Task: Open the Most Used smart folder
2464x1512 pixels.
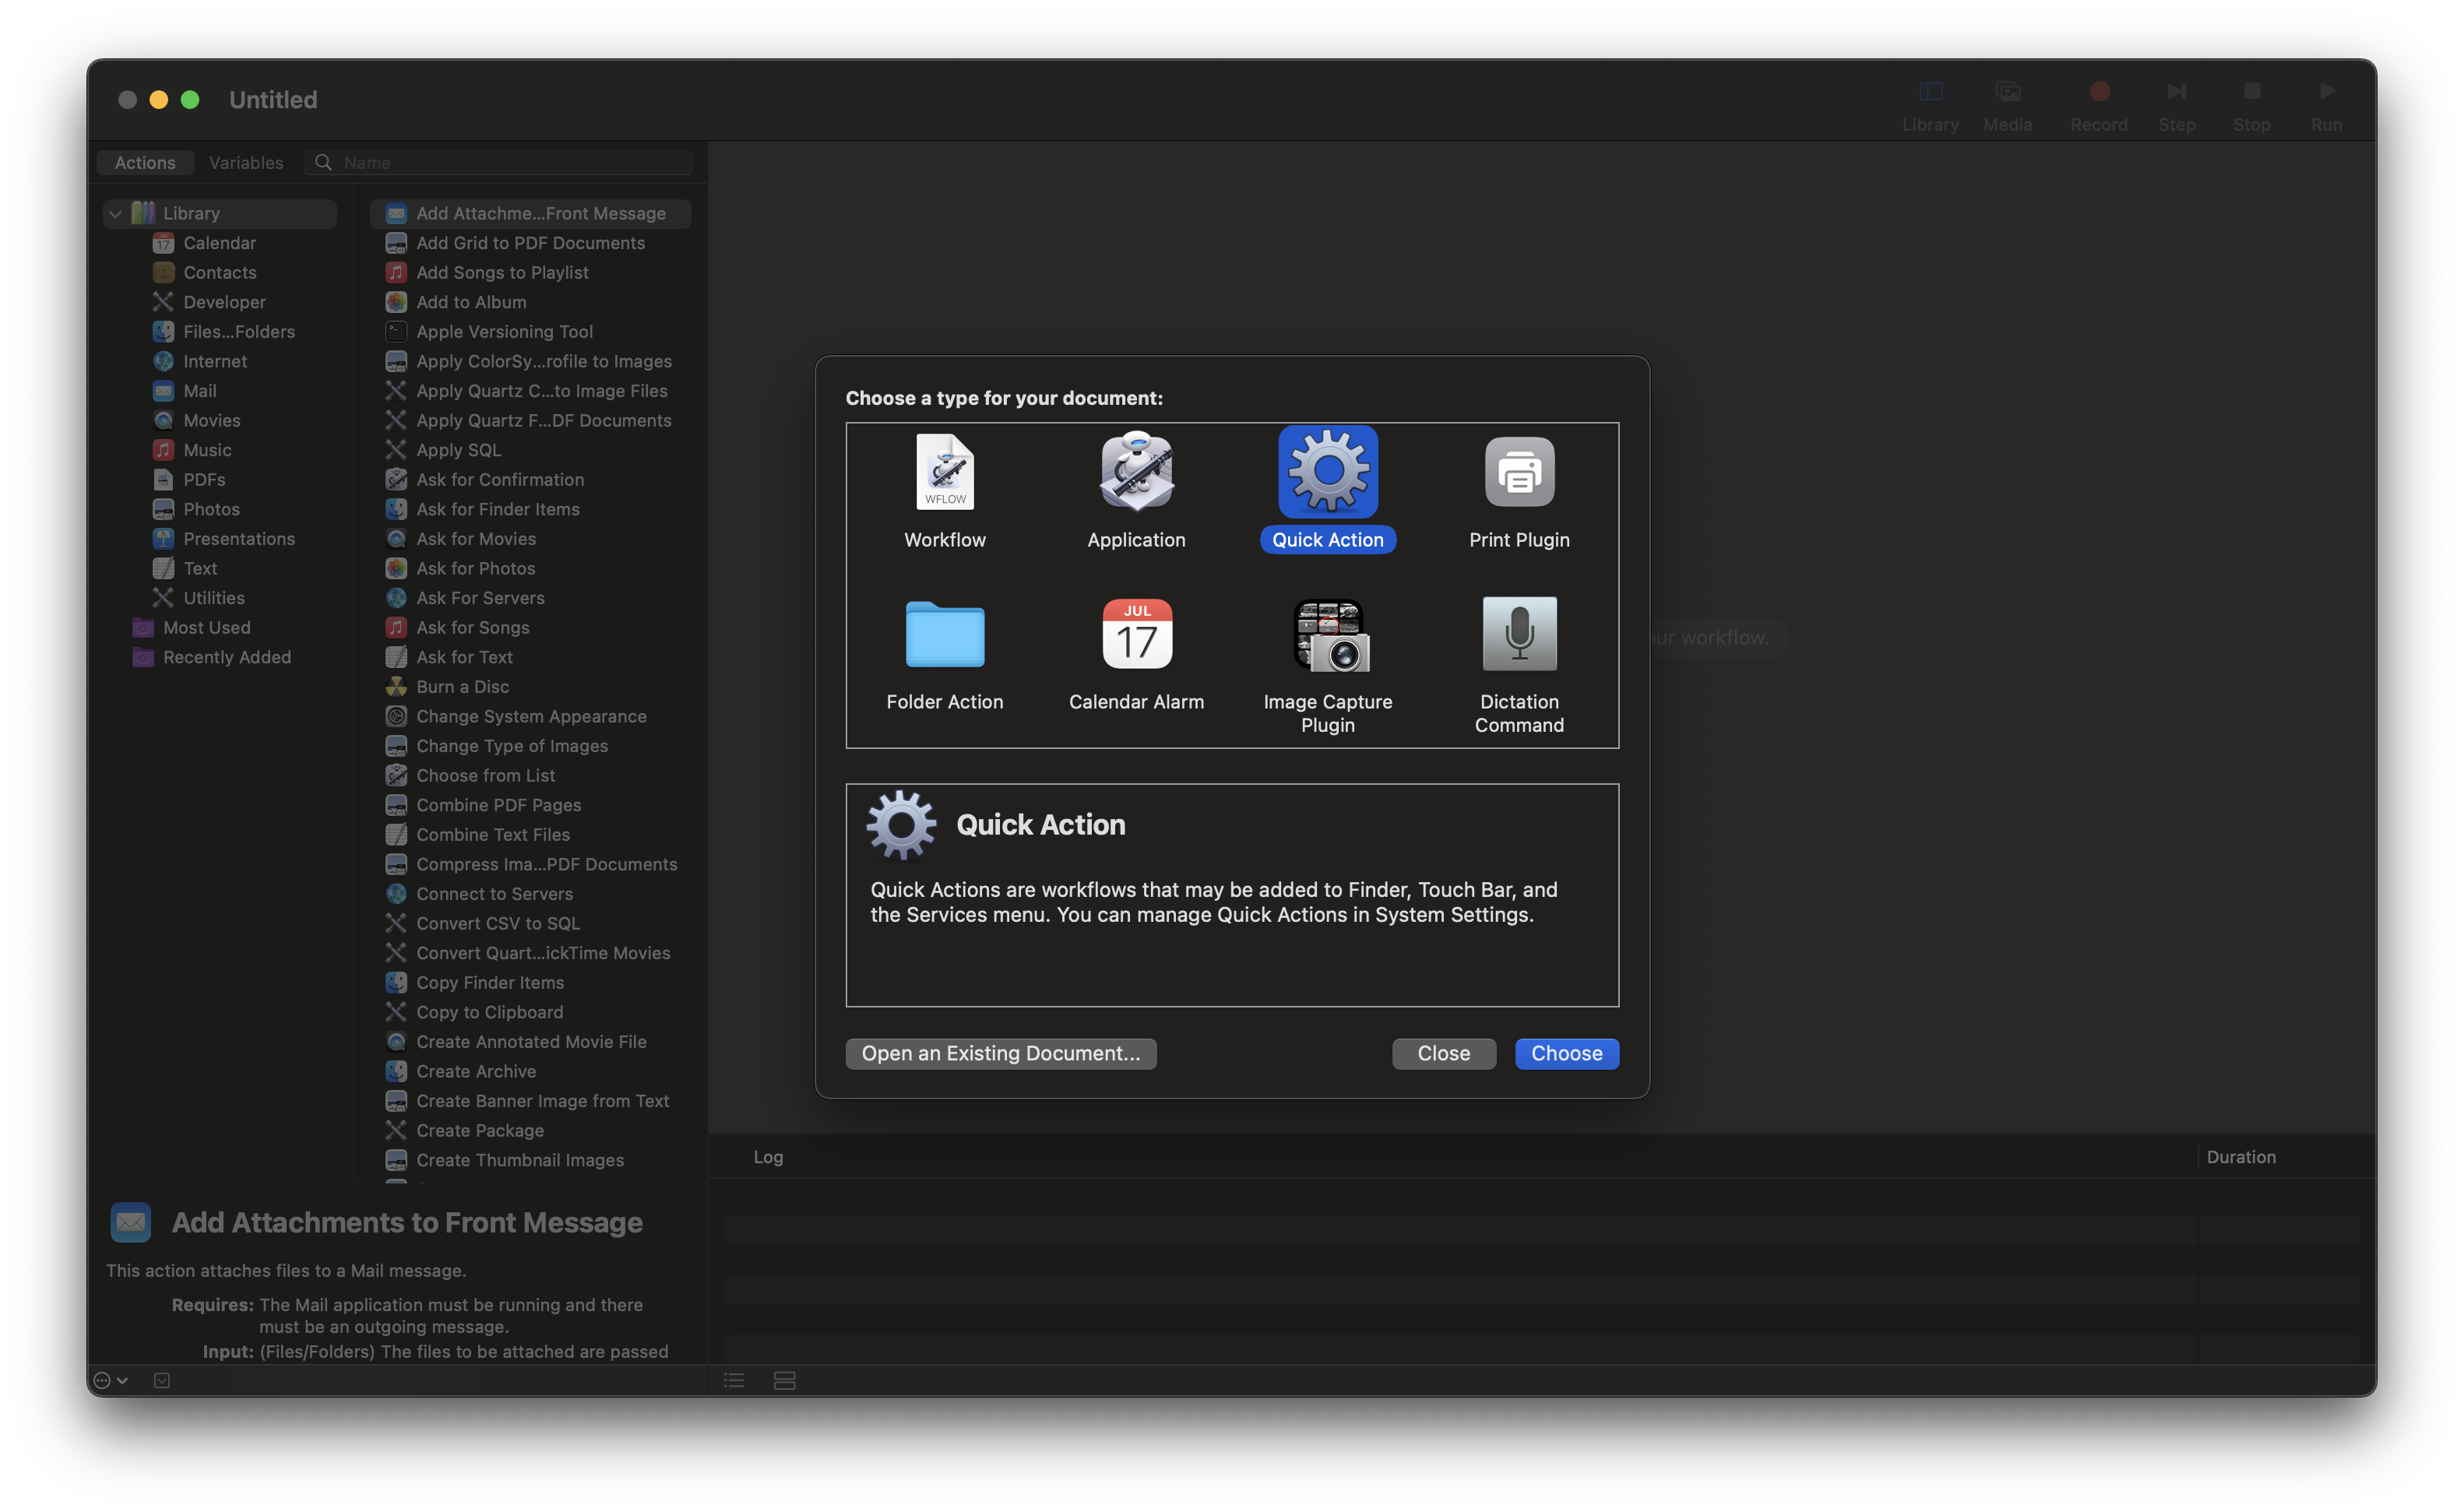Action: coord(206,628)
